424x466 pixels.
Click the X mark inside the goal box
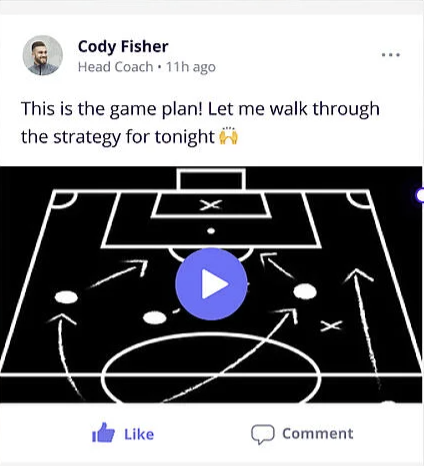211,205
